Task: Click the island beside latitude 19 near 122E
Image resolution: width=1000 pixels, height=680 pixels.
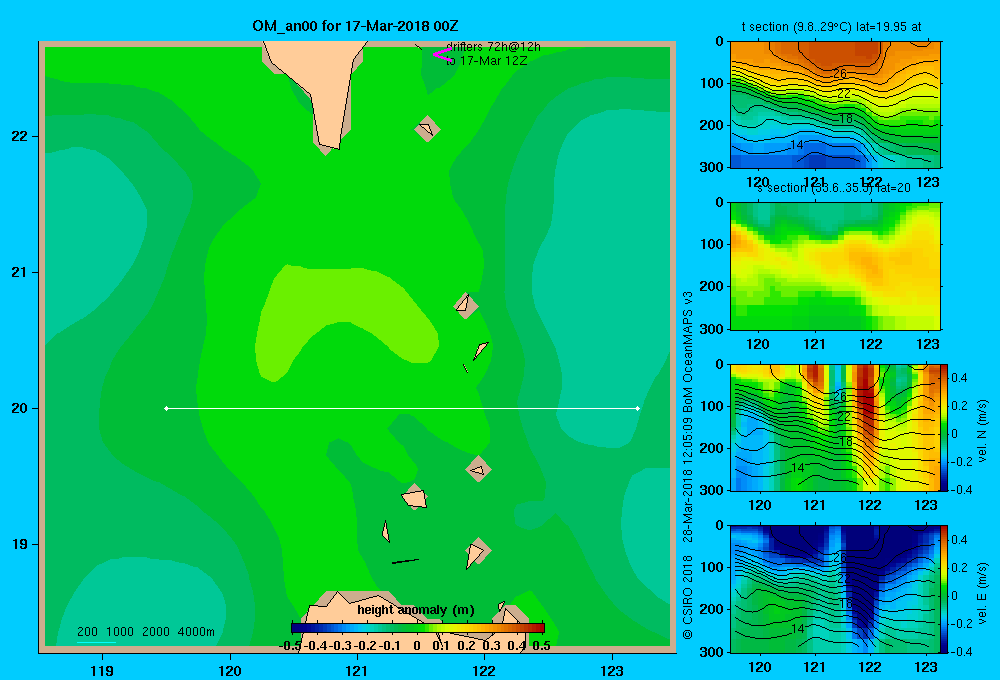Action: pos(476,552)
